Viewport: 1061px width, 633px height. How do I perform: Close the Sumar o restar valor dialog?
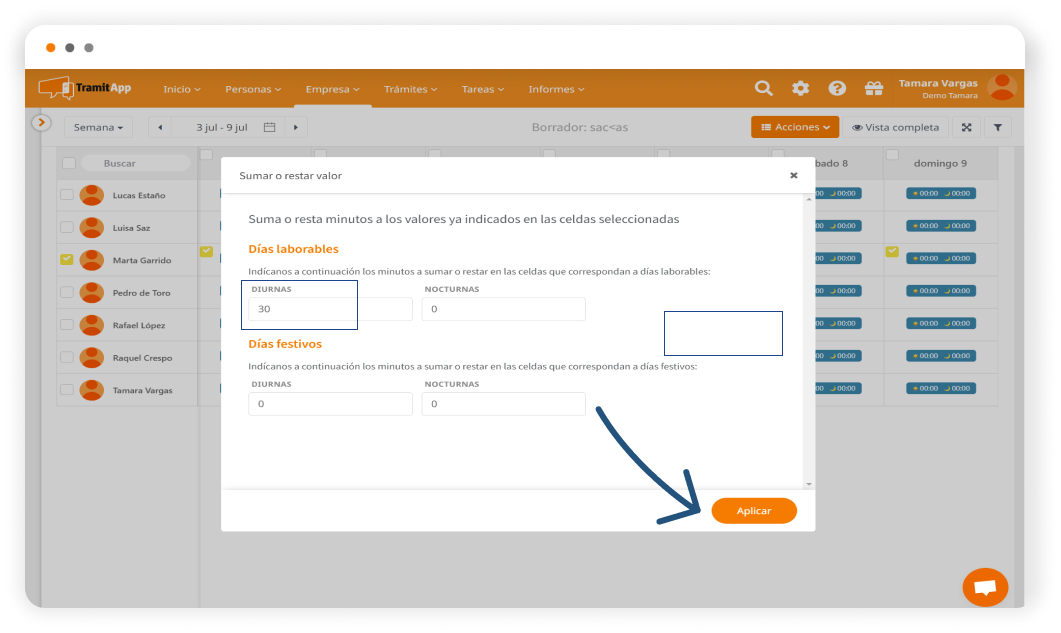pos(794,175)
